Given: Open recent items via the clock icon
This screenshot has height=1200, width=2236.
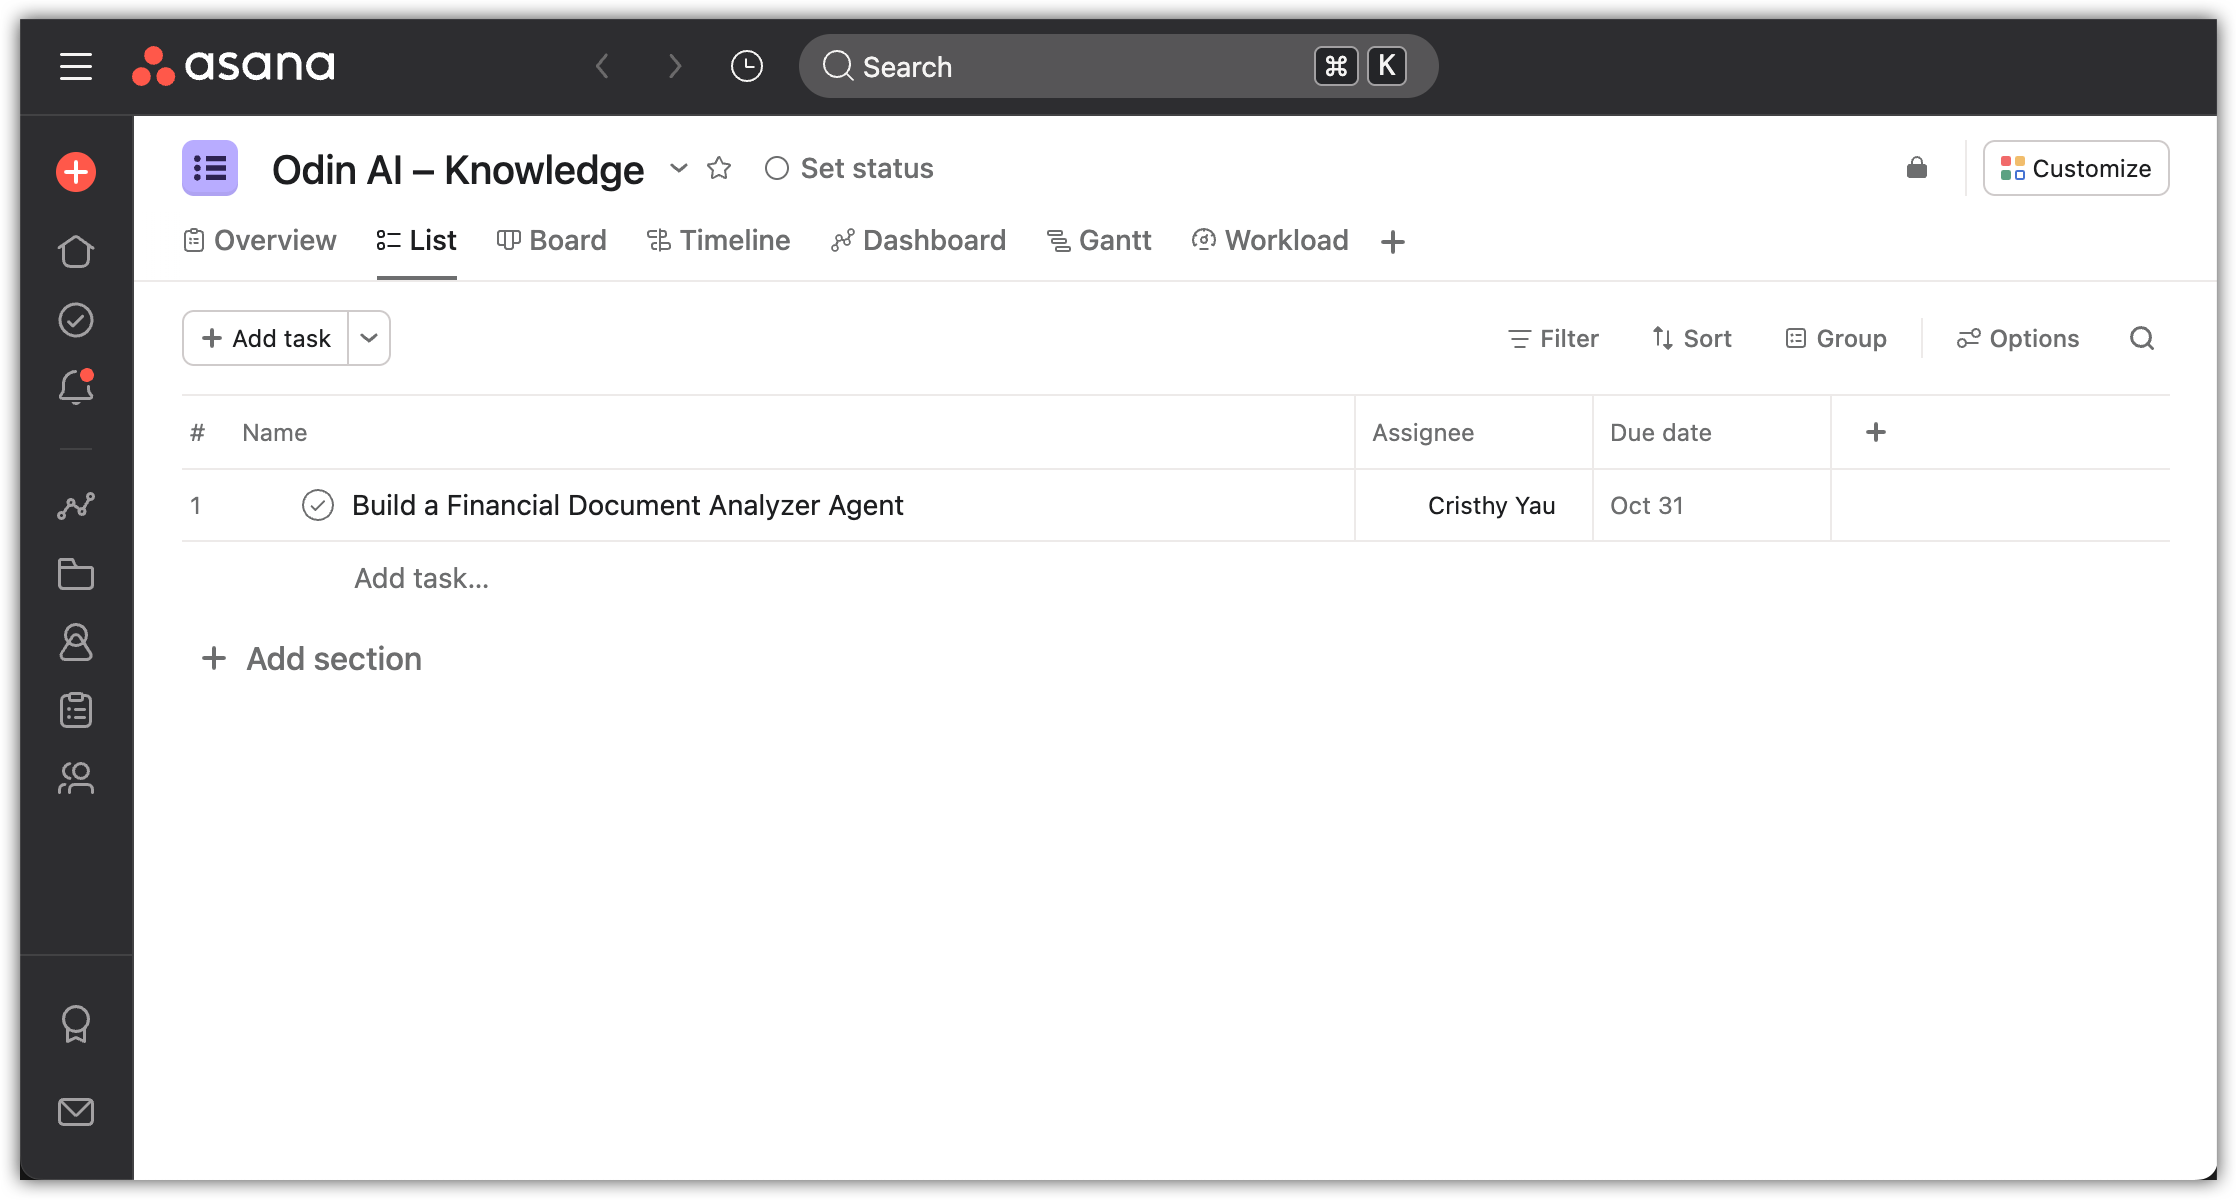Looking at the screenshot, I should point(746,65).
